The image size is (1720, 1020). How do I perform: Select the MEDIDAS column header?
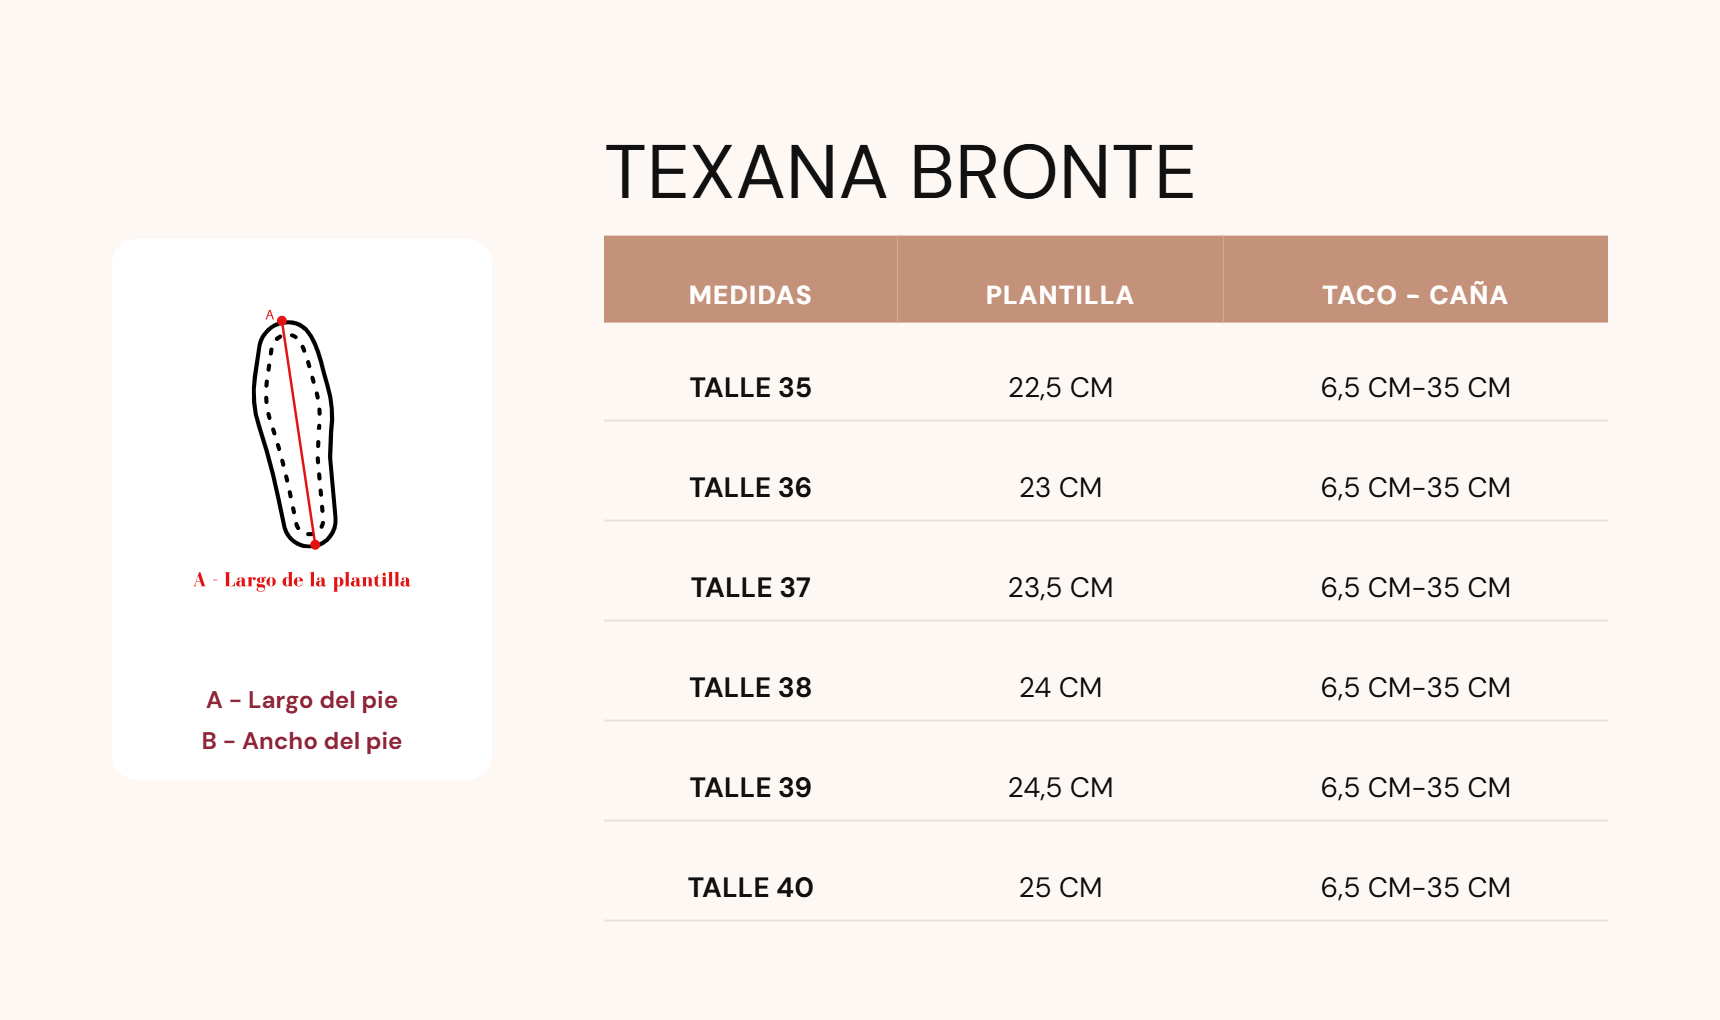click(x=750, y=295)
